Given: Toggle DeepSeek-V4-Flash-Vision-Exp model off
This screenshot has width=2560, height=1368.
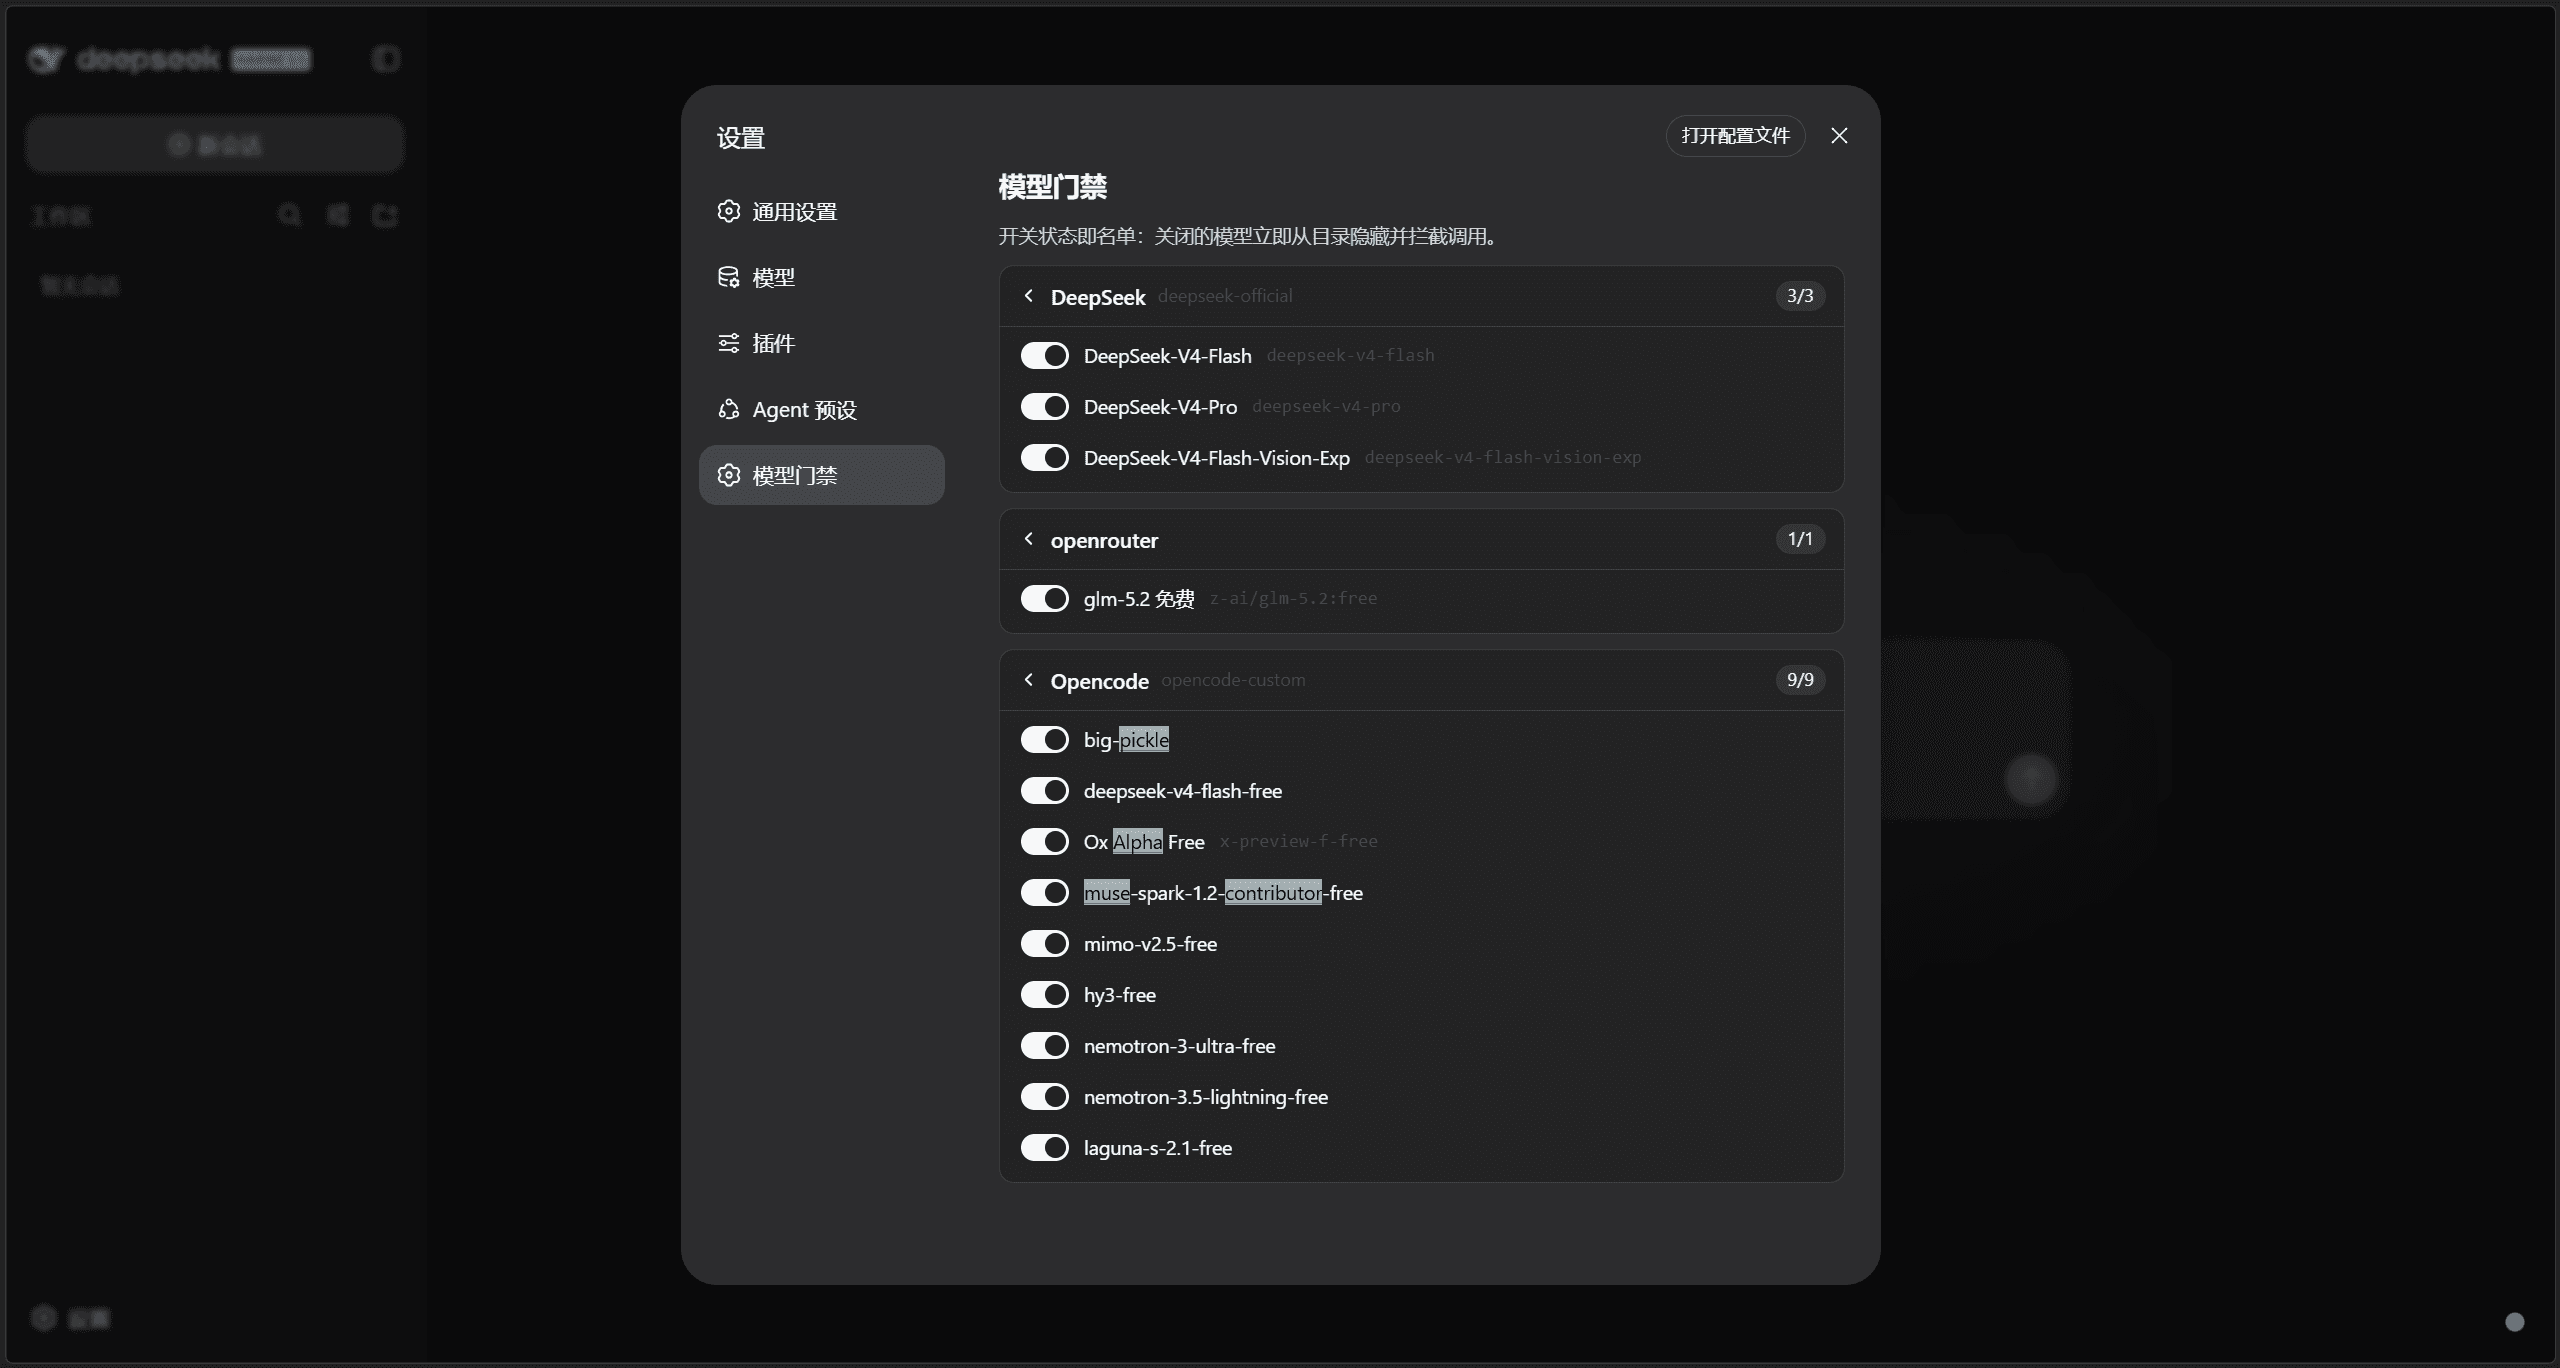Looking at the screenshot, I should (x=1045, y=458).
